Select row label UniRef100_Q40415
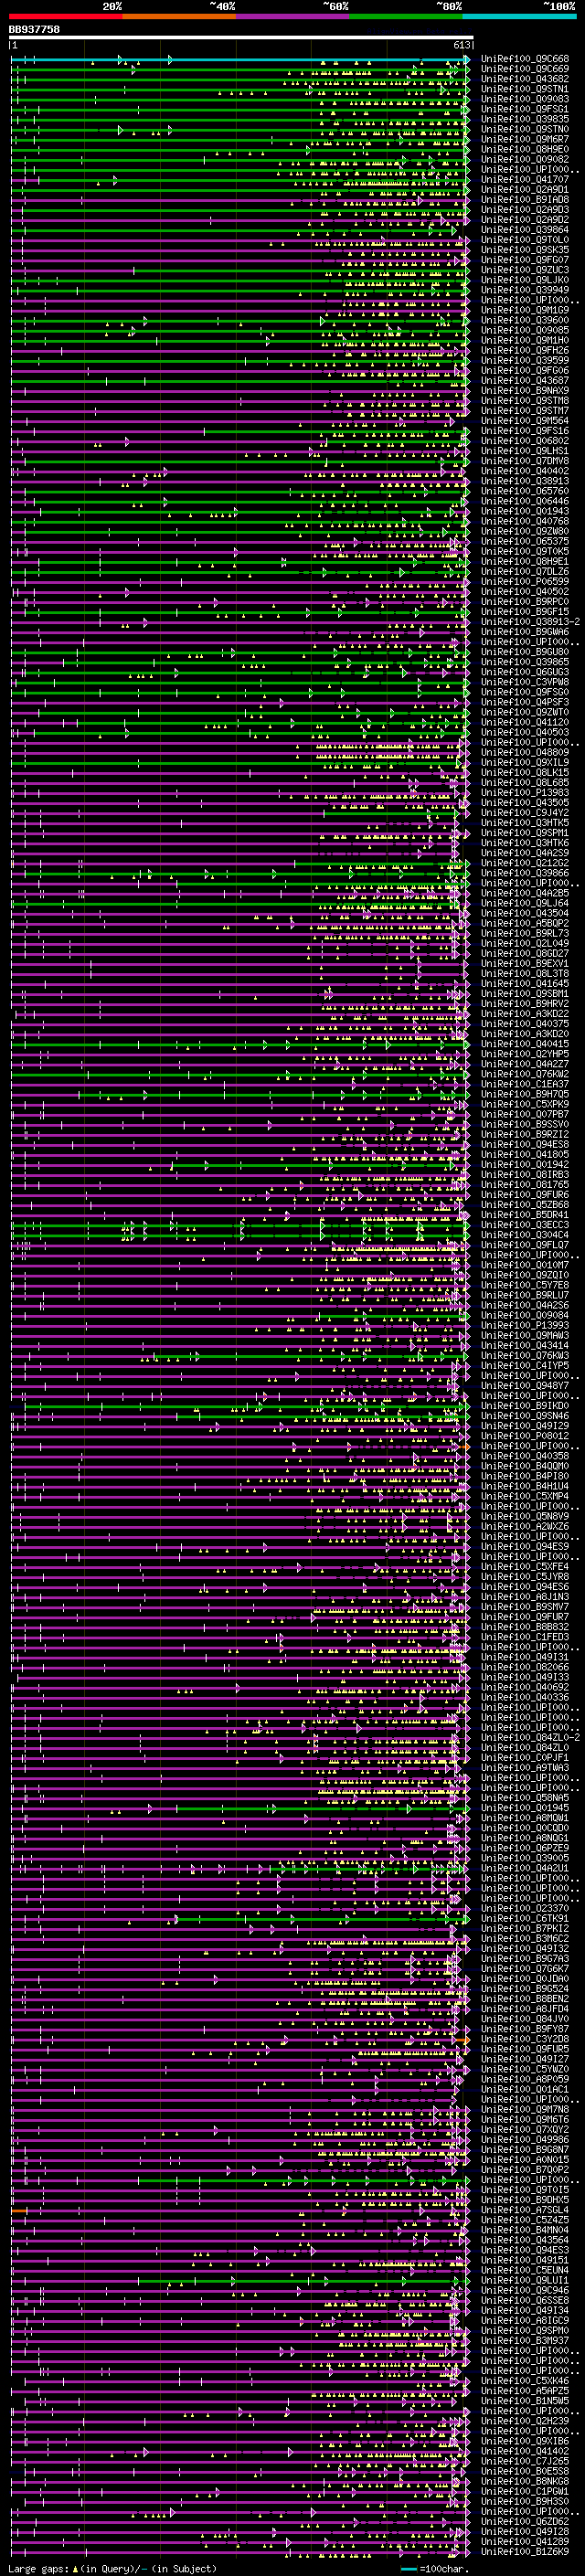This screenshot has width=585, height=2576. coord(525,1044)
